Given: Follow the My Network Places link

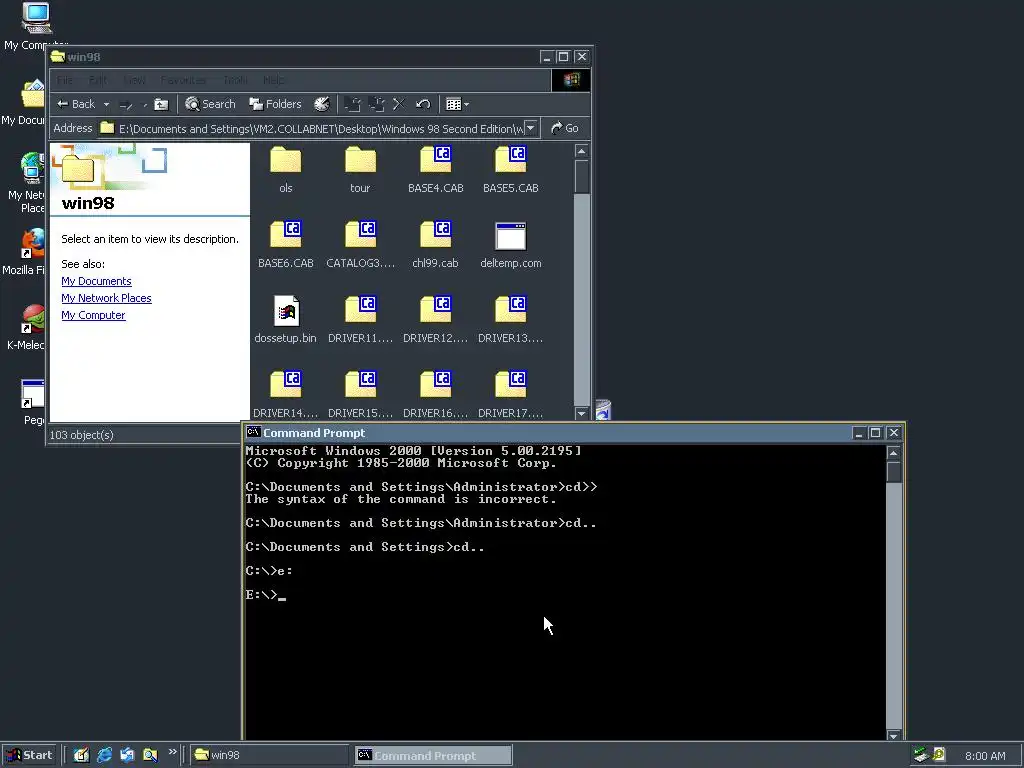Looking at the screenshot, I should (106, 298).
